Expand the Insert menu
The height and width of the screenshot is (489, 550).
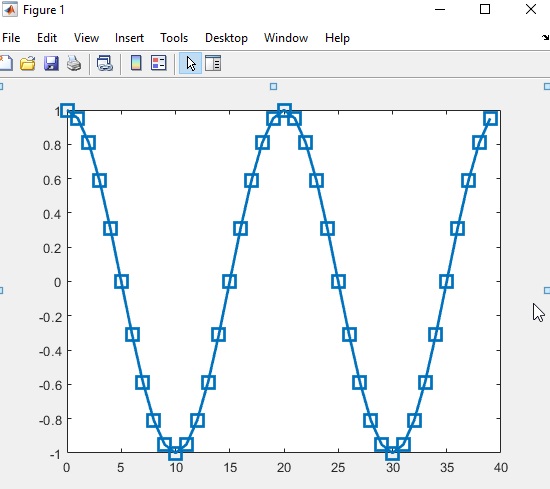(129, 38)
